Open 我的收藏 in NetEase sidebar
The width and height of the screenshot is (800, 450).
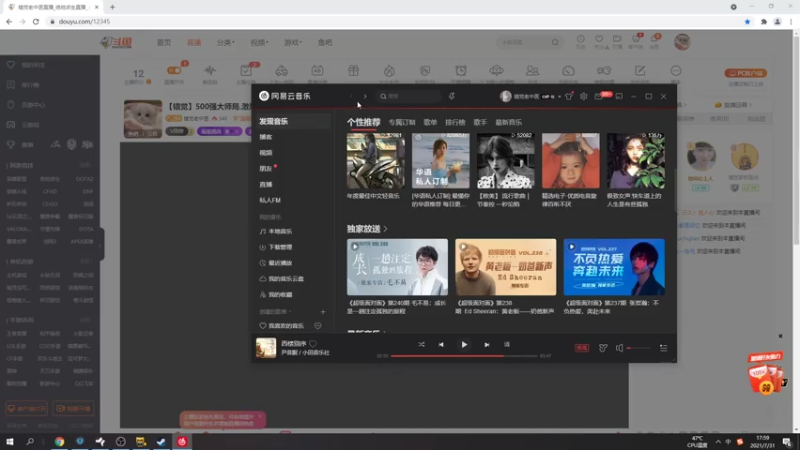276,294
